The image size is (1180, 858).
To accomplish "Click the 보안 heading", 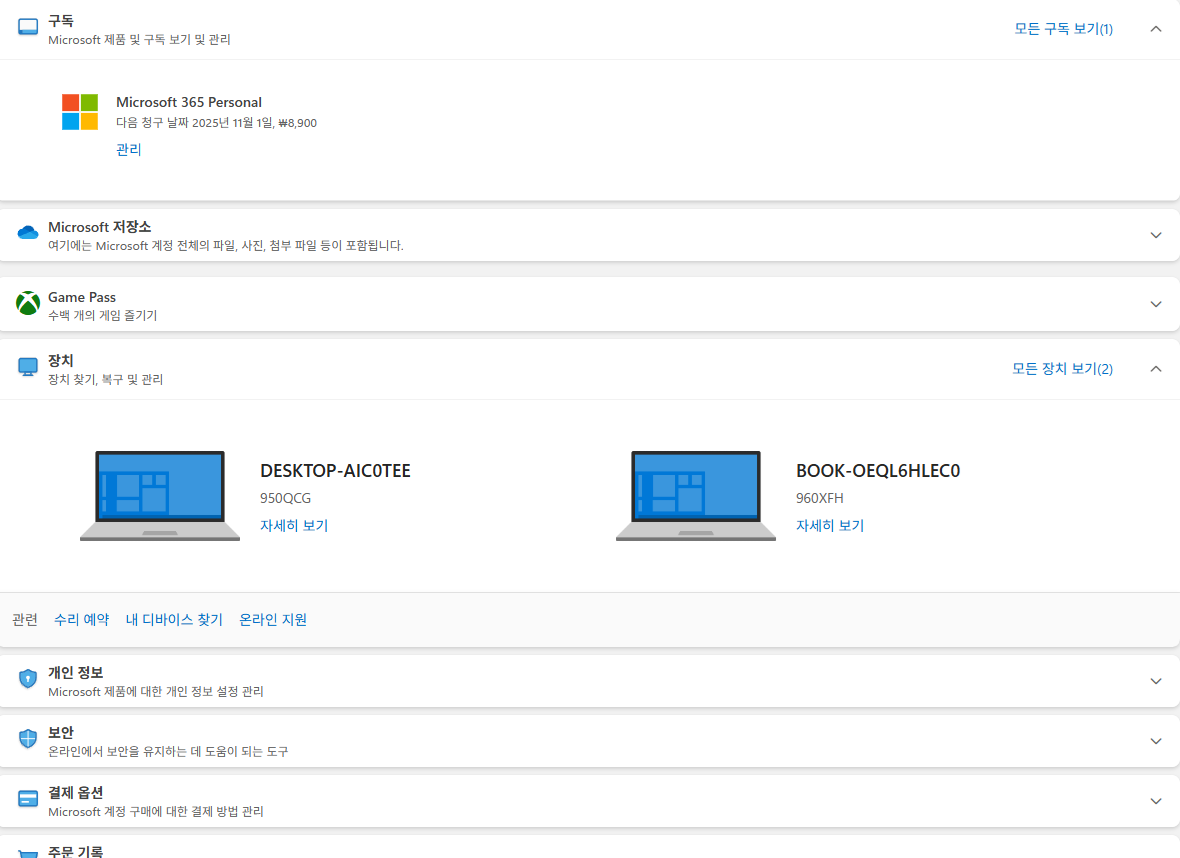I will (x=61, y=733).
